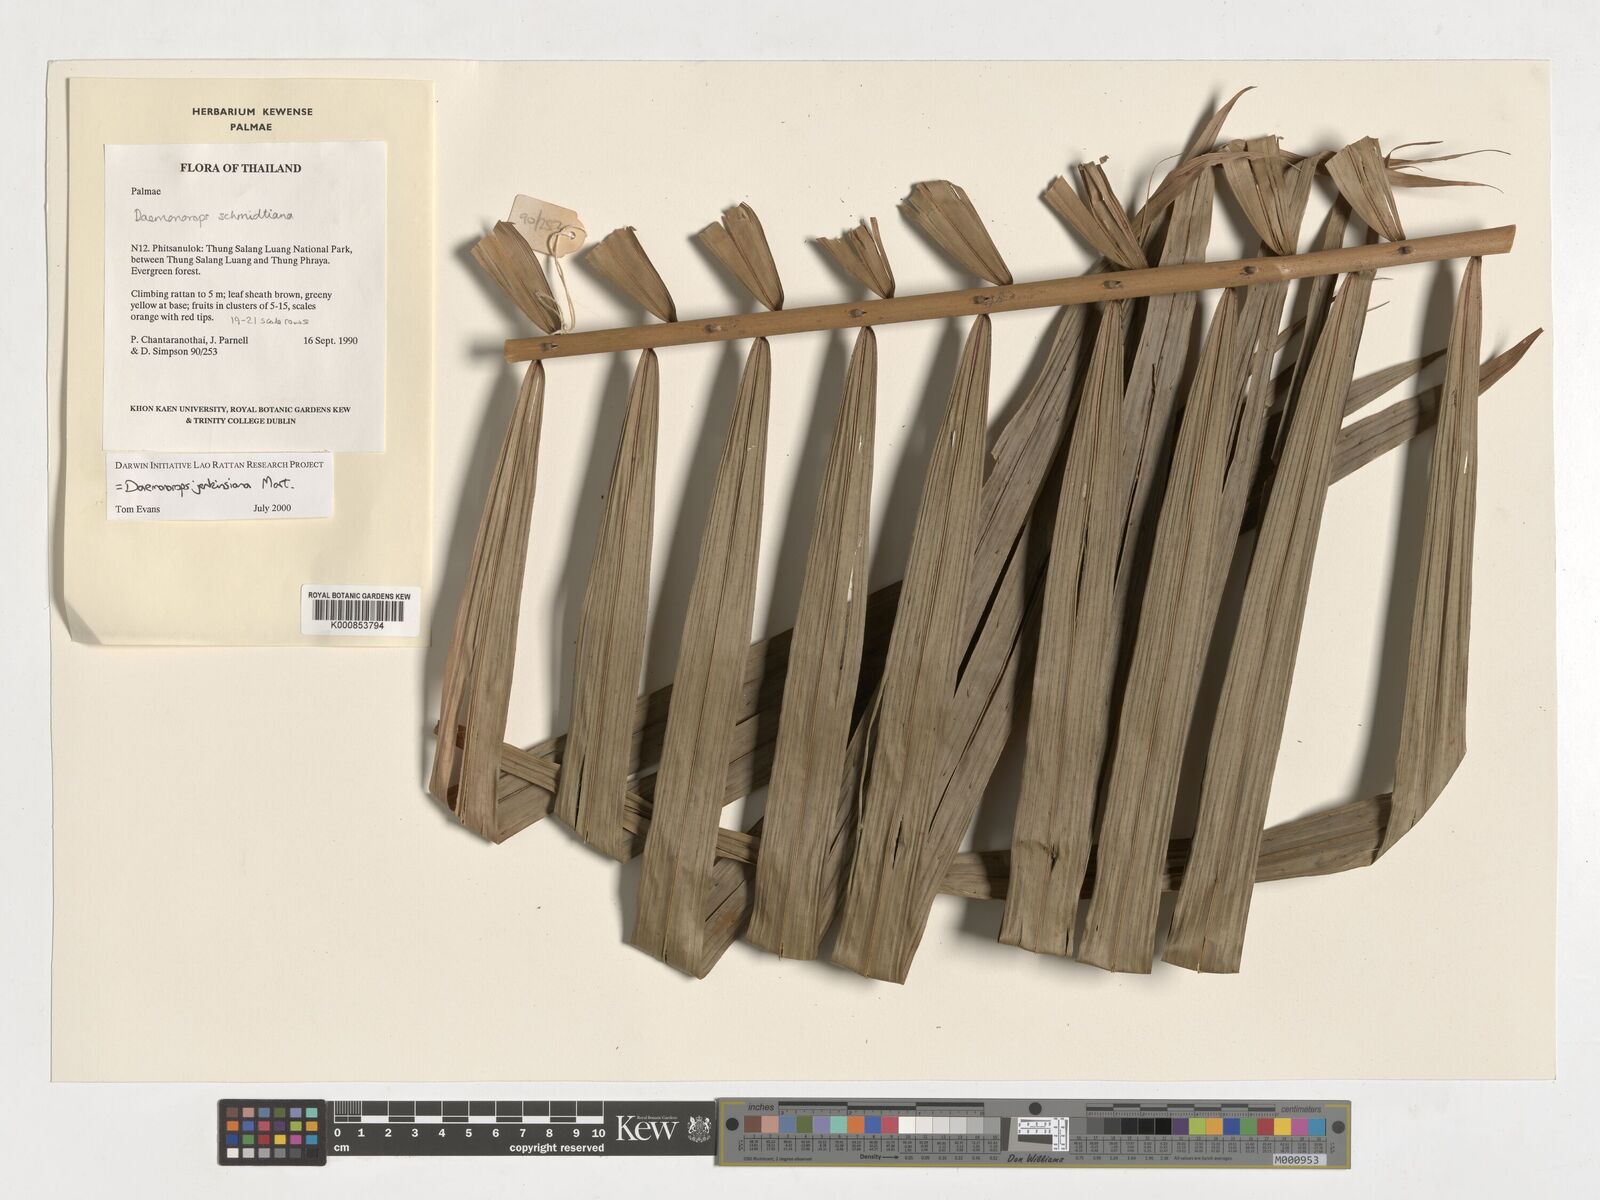This screenshot has height=1200, width=1600.
Task: Click the barcode above K000853794
Action: click(358, 611)
